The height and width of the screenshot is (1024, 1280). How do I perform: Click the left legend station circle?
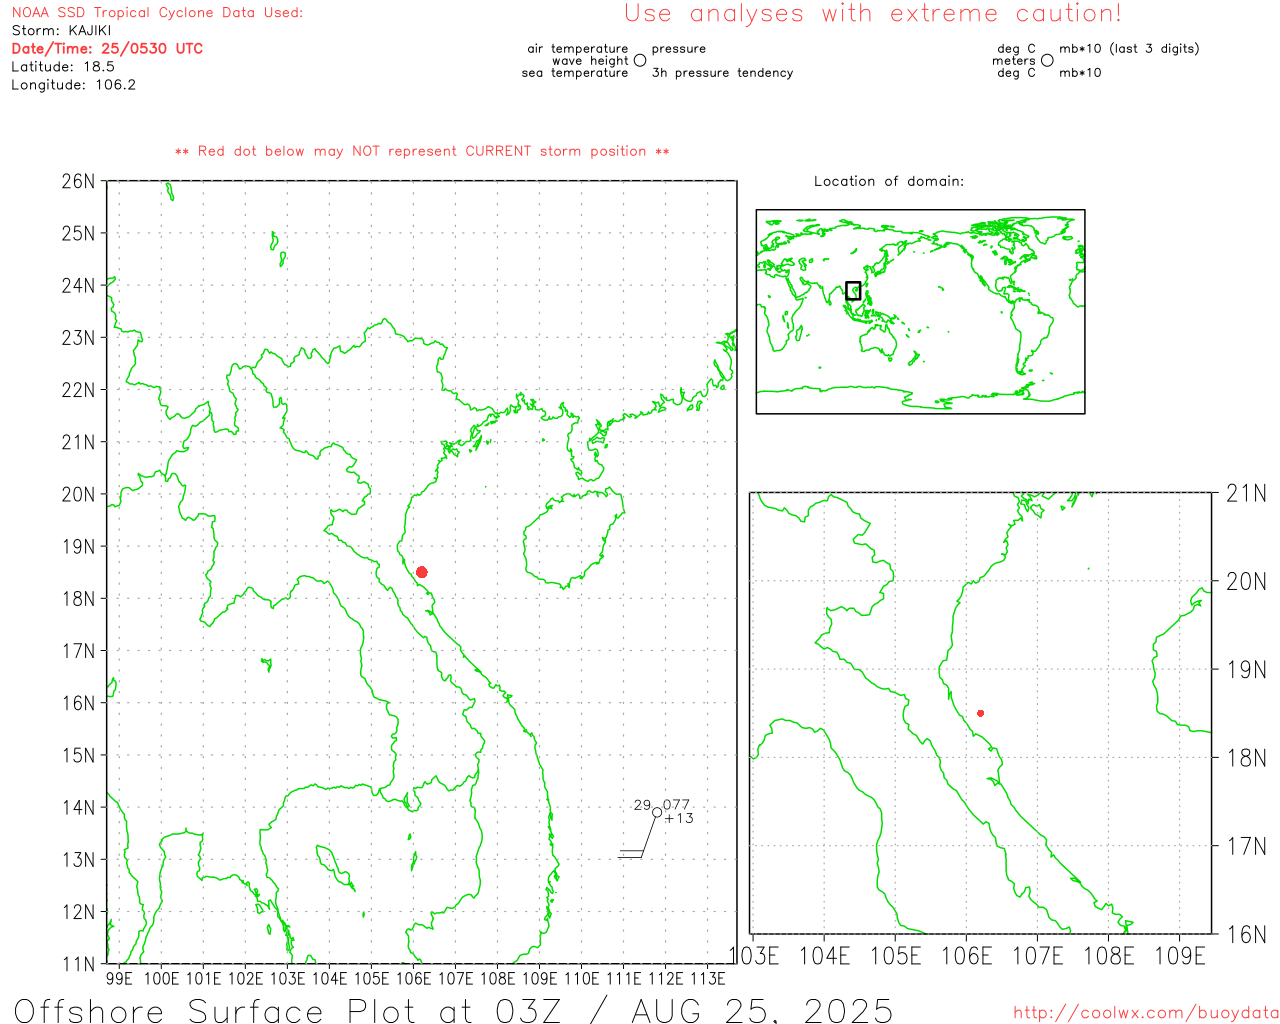point(640,60)
